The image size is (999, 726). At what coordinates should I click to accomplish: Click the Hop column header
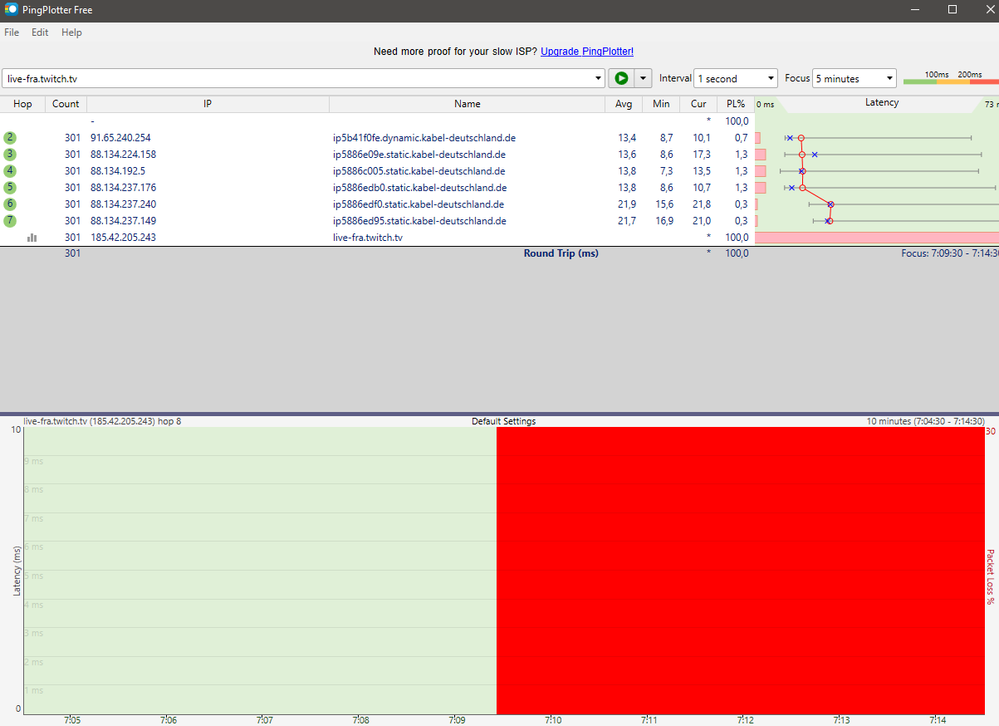pos(22,104)
